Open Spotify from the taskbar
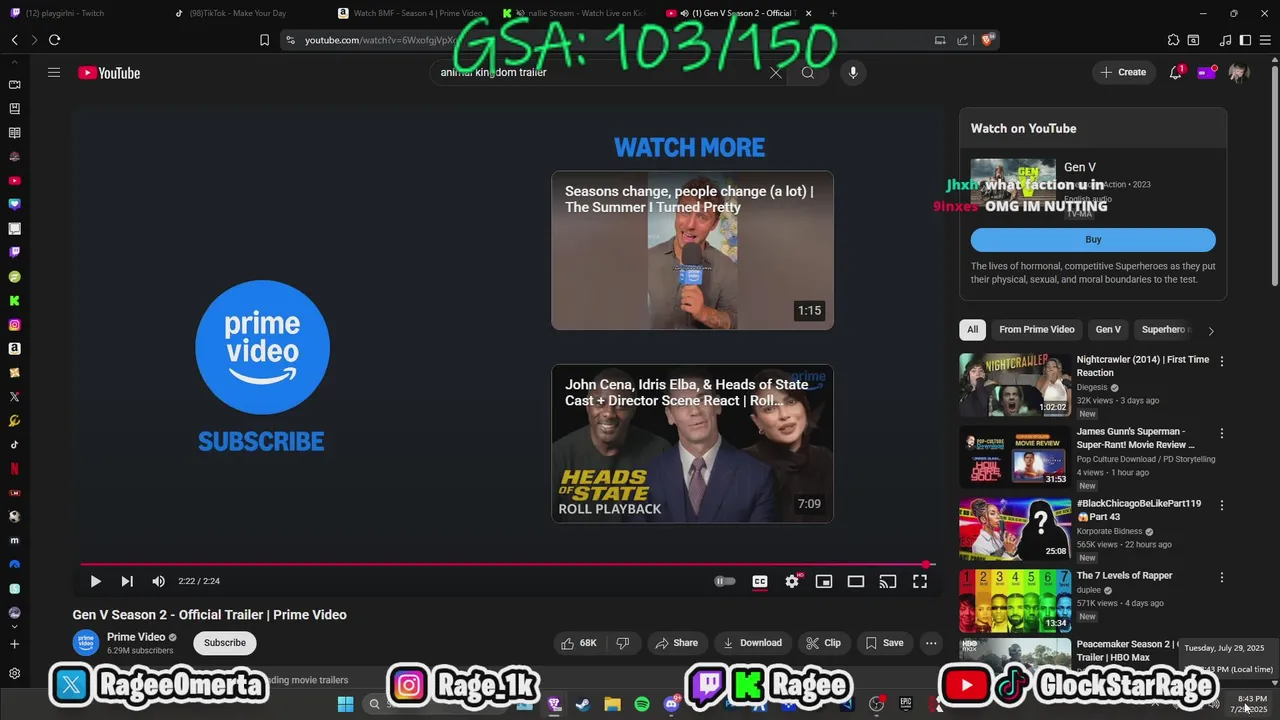The width and height of the screenshot is (1280, 720). click(642, 704)
